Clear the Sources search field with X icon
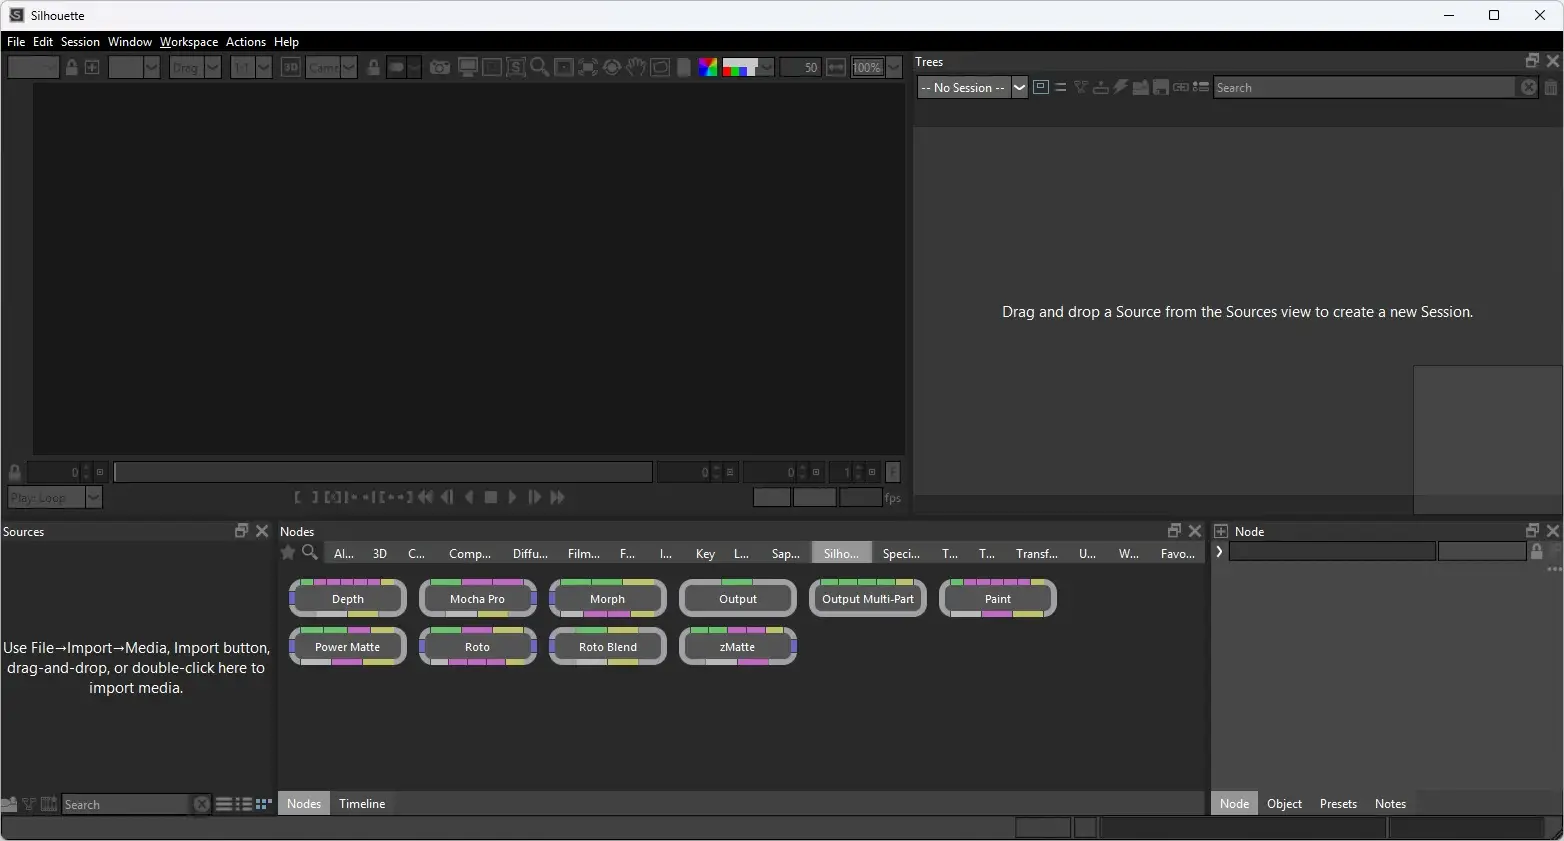Viewport: 1564px width, 841px height. click(202, 804)
